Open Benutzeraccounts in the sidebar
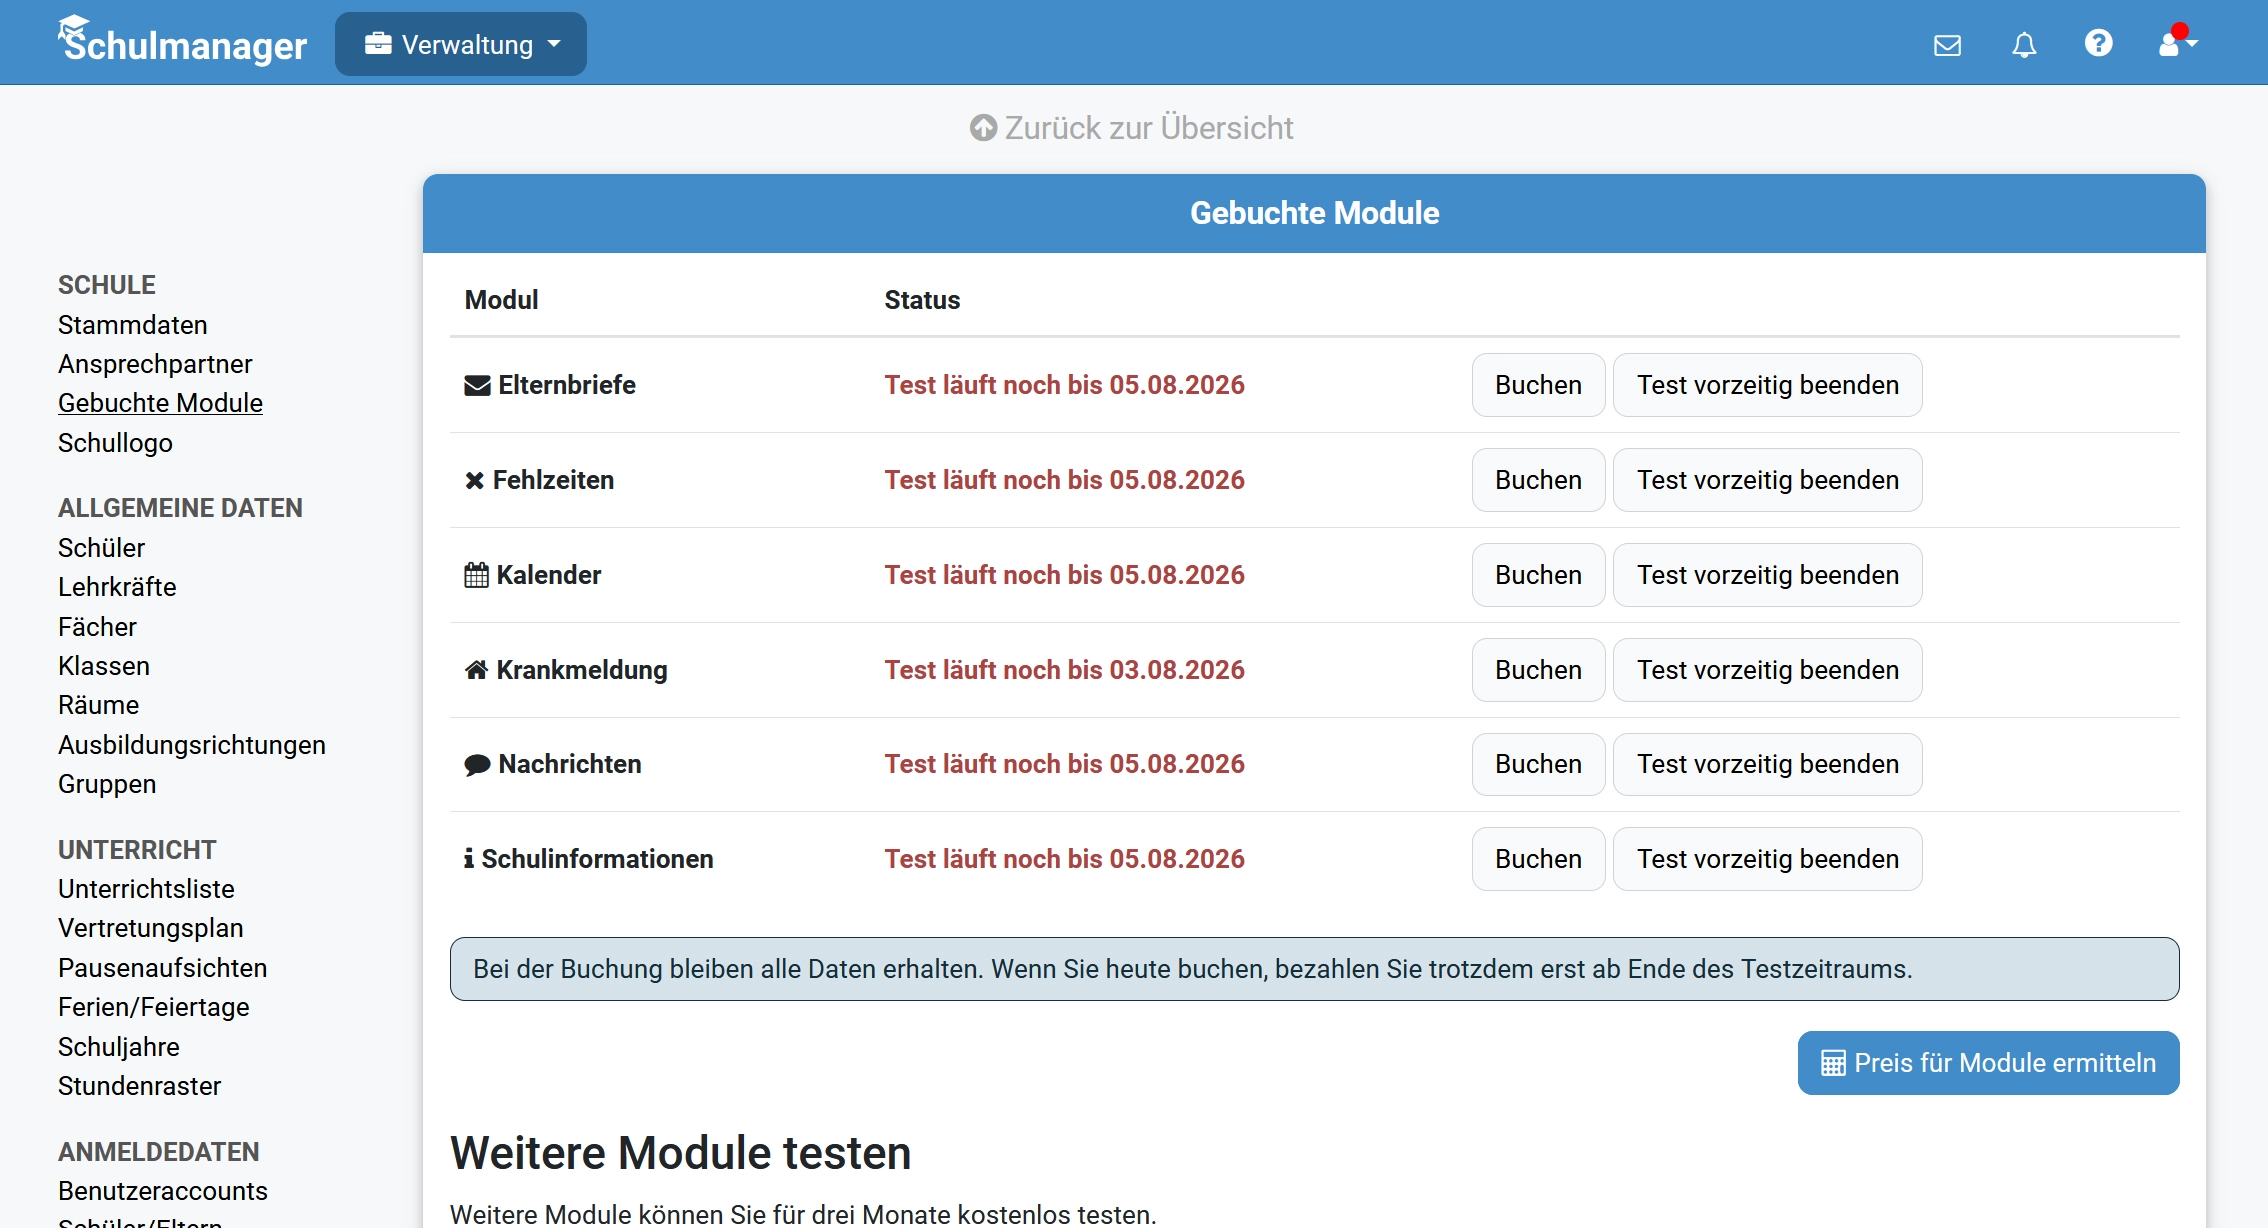 coord(163,1191)
